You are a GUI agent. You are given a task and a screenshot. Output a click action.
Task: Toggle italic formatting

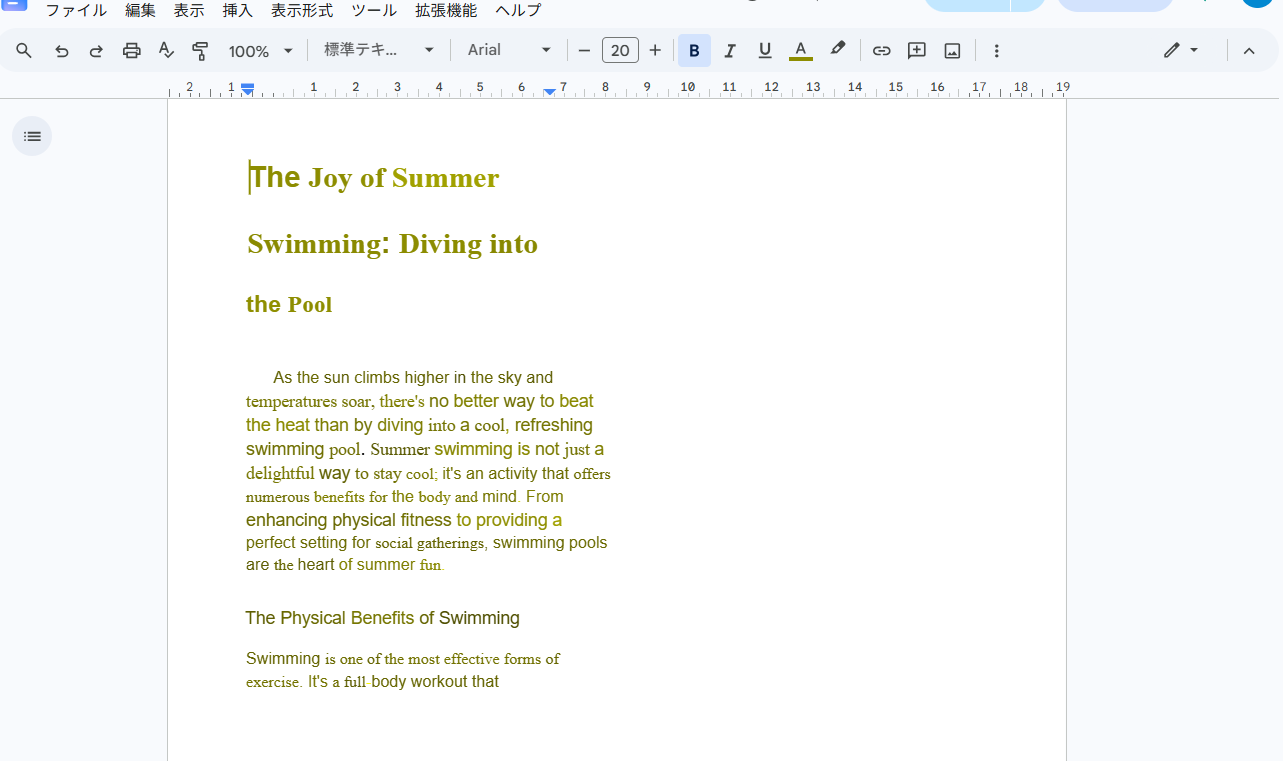coord(730,51)
